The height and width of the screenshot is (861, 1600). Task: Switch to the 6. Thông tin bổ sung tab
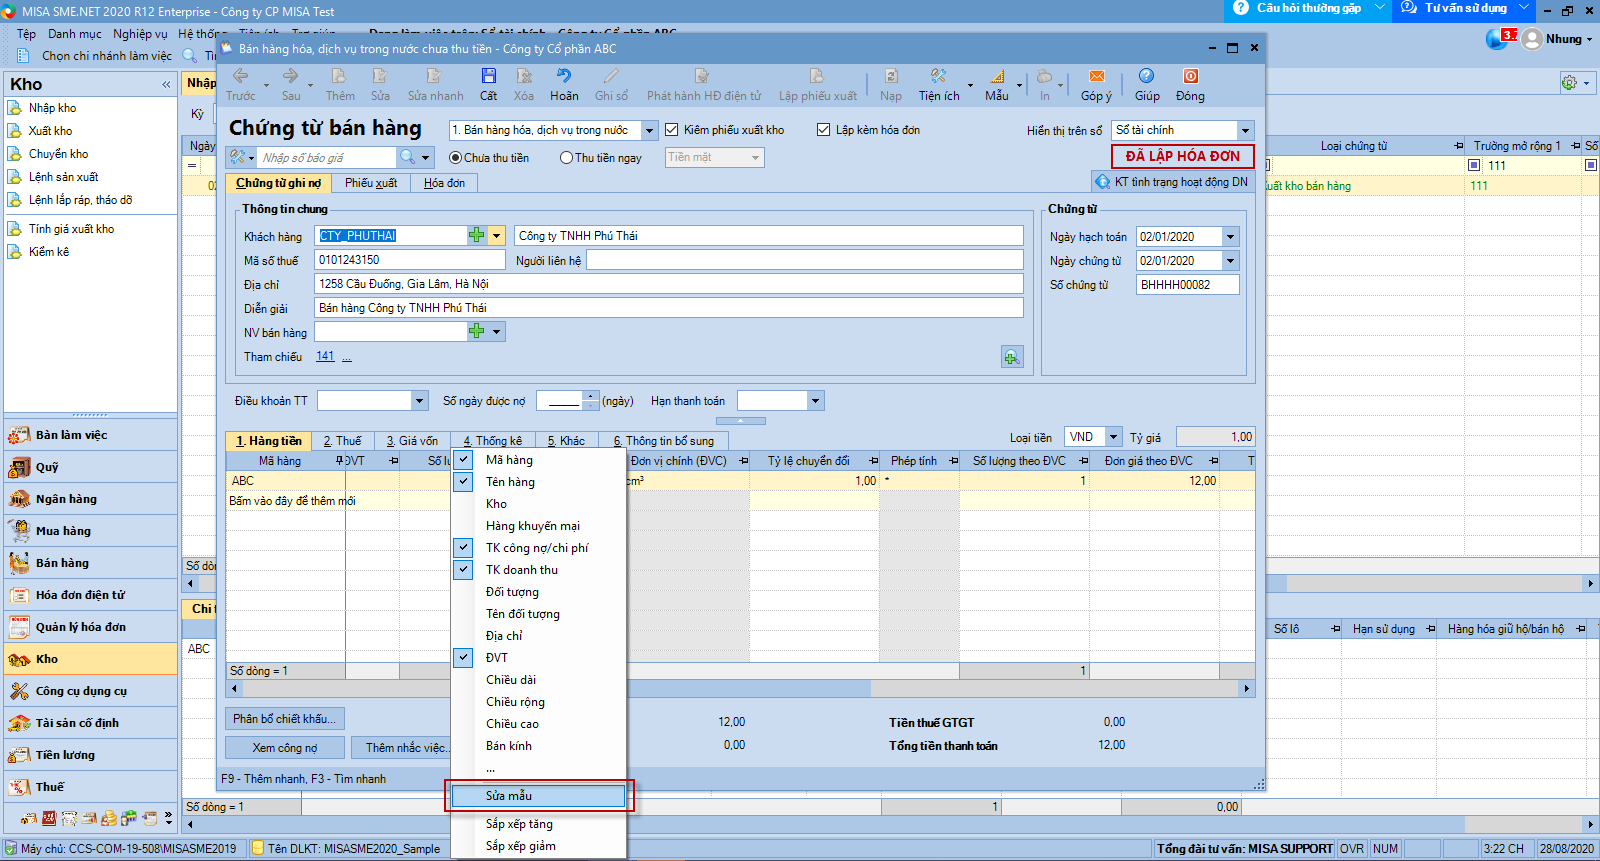(x=664, y=441)
